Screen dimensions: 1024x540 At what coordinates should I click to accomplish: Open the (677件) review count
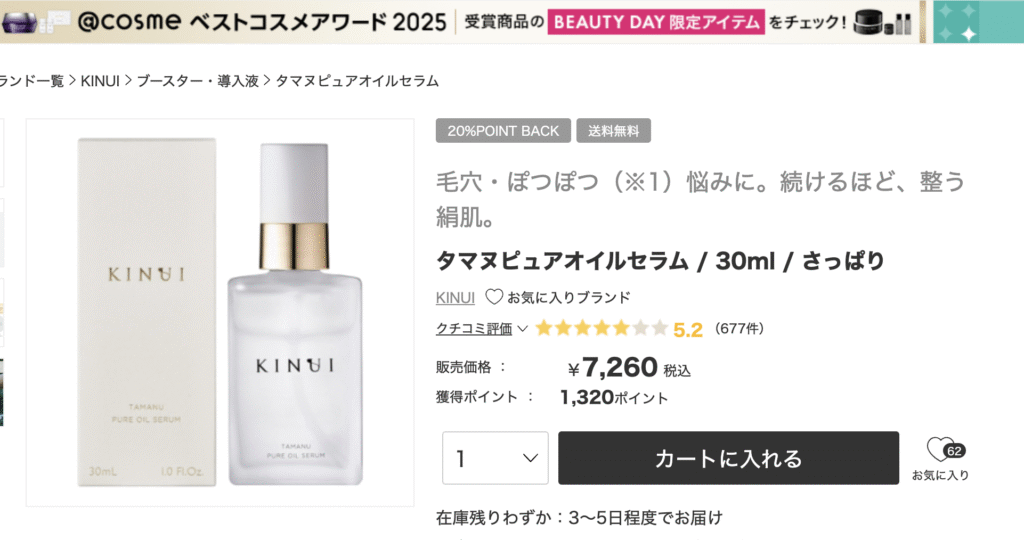[x=739, y=328]
